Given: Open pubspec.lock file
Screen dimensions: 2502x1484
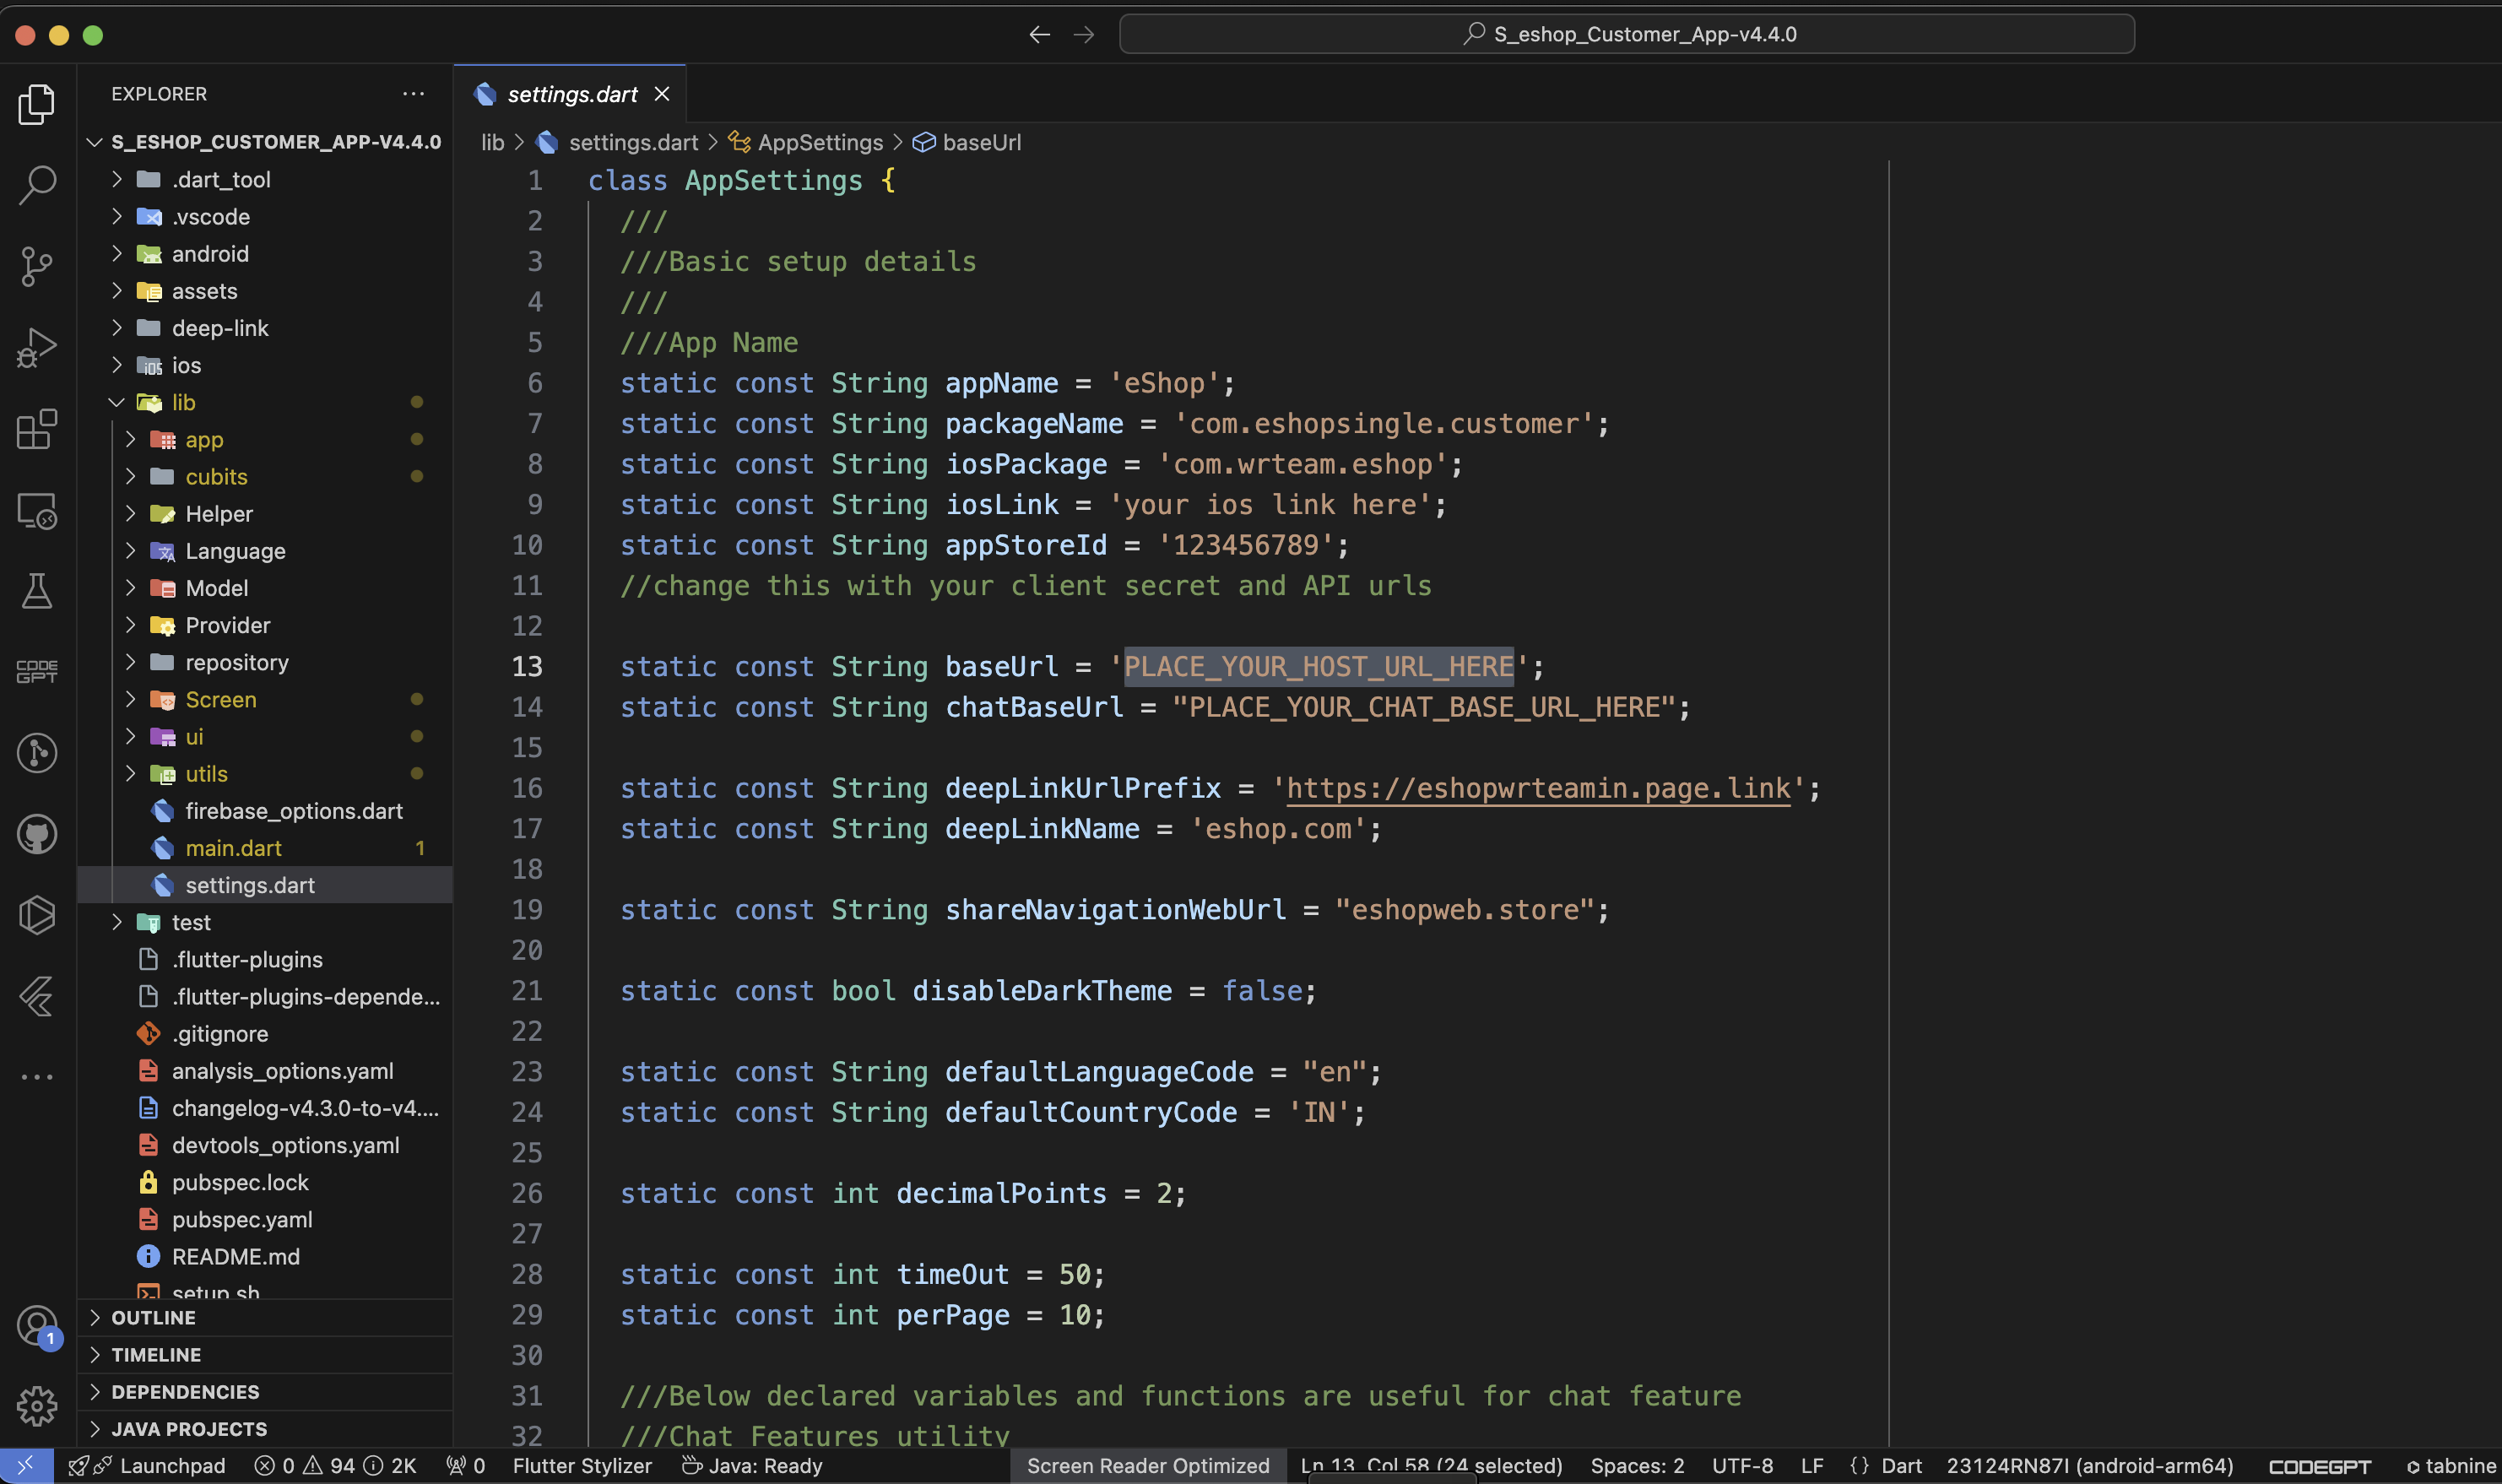Looking at the screenshot, I should (x=265, y=1183).
